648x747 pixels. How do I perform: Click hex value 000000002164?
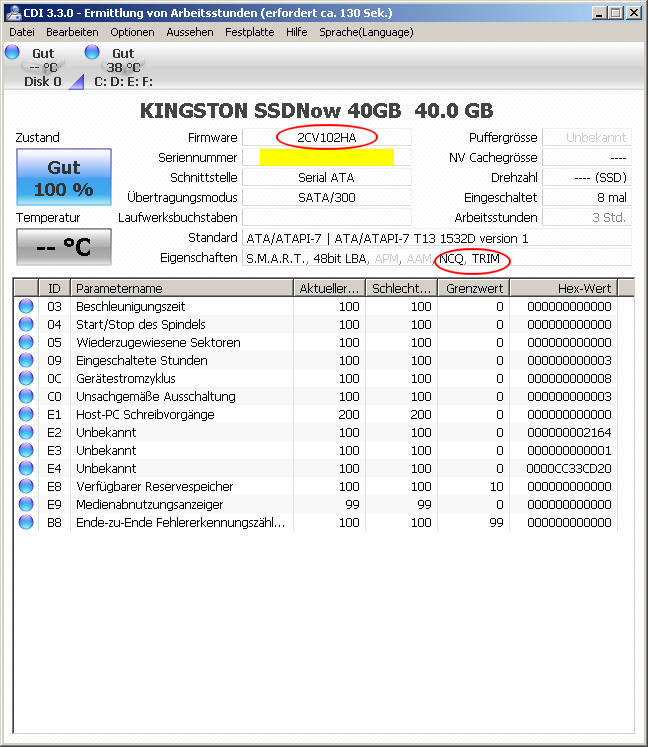(569, 433)
